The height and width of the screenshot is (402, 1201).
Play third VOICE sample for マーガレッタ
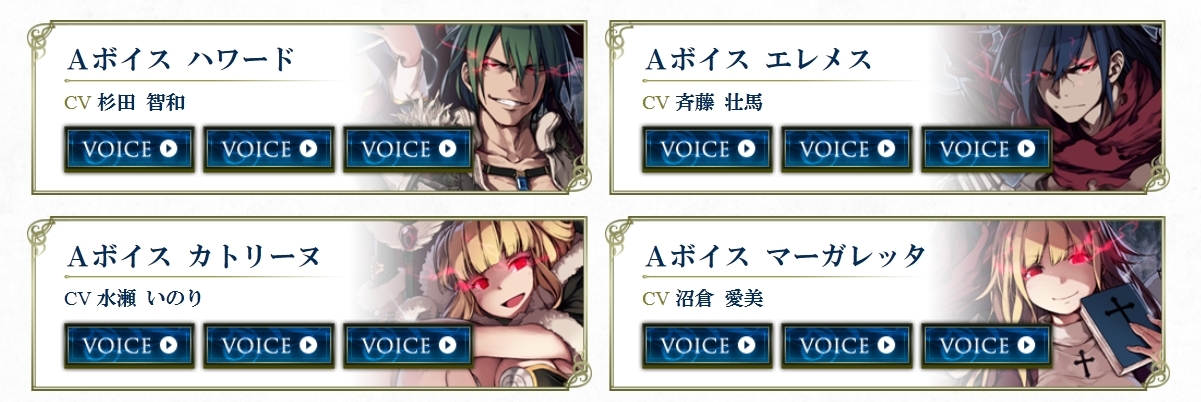(x=985, y=345)
